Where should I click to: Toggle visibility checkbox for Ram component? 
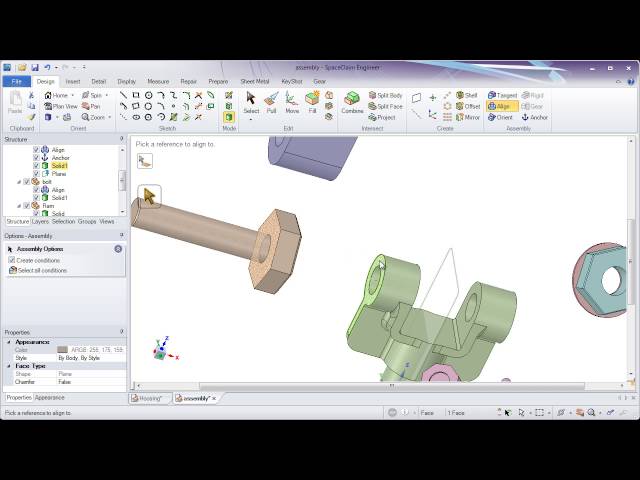click(x=27, y=206)
